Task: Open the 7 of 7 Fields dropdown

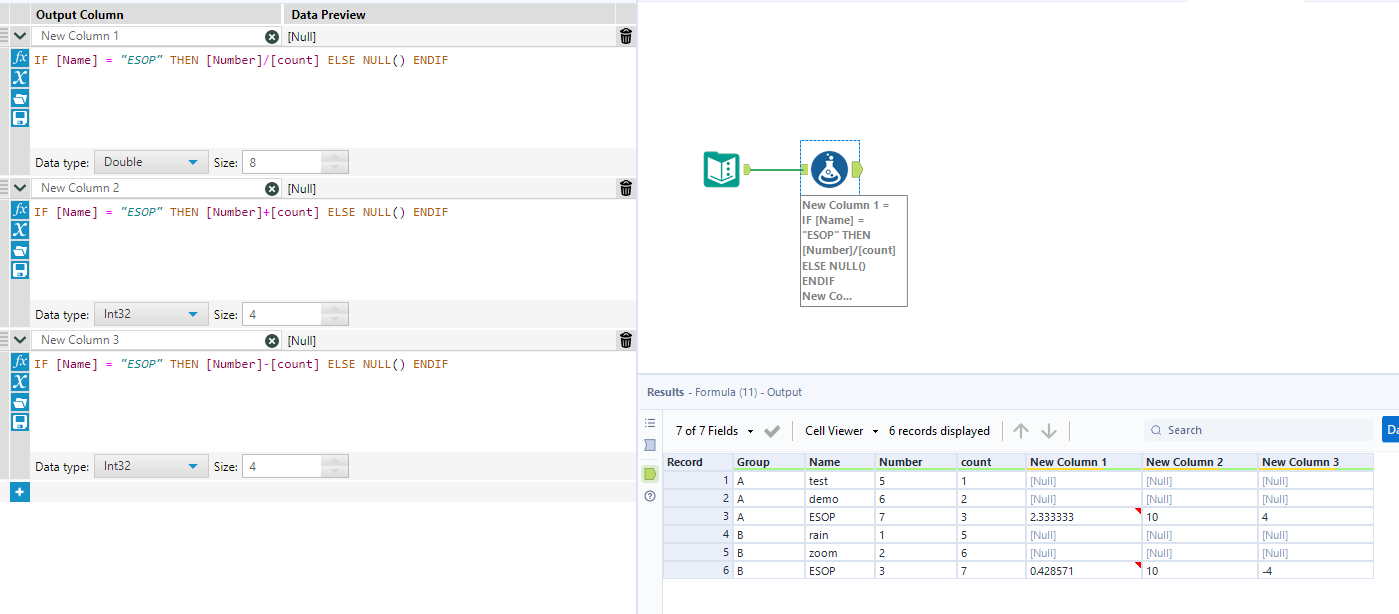Action: click(x=716, y=431)
